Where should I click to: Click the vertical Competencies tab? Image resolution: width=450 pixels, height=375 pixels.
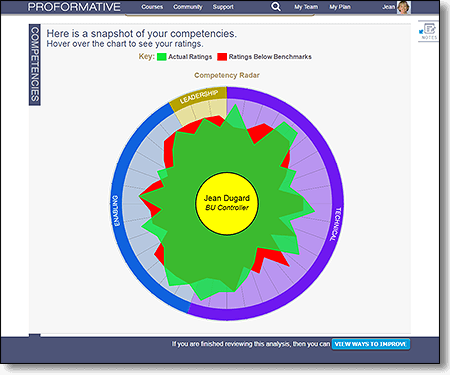click(x=35, y=65)
